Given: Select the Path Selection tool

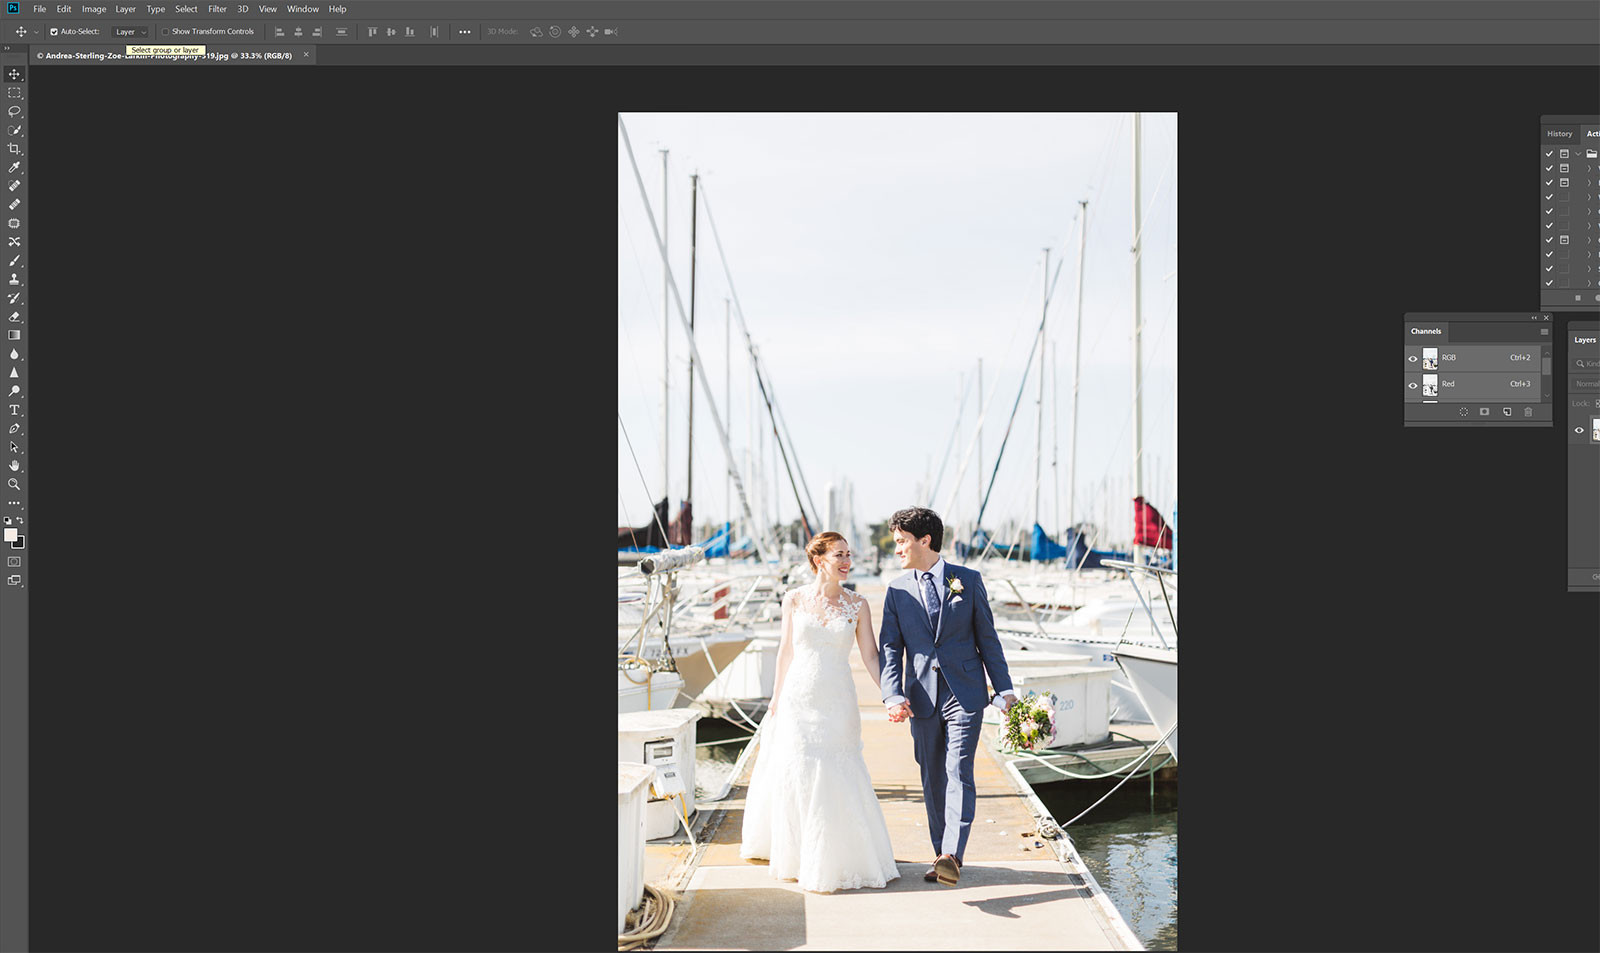Looking at the screenshot, I should (x=14, y=447).
